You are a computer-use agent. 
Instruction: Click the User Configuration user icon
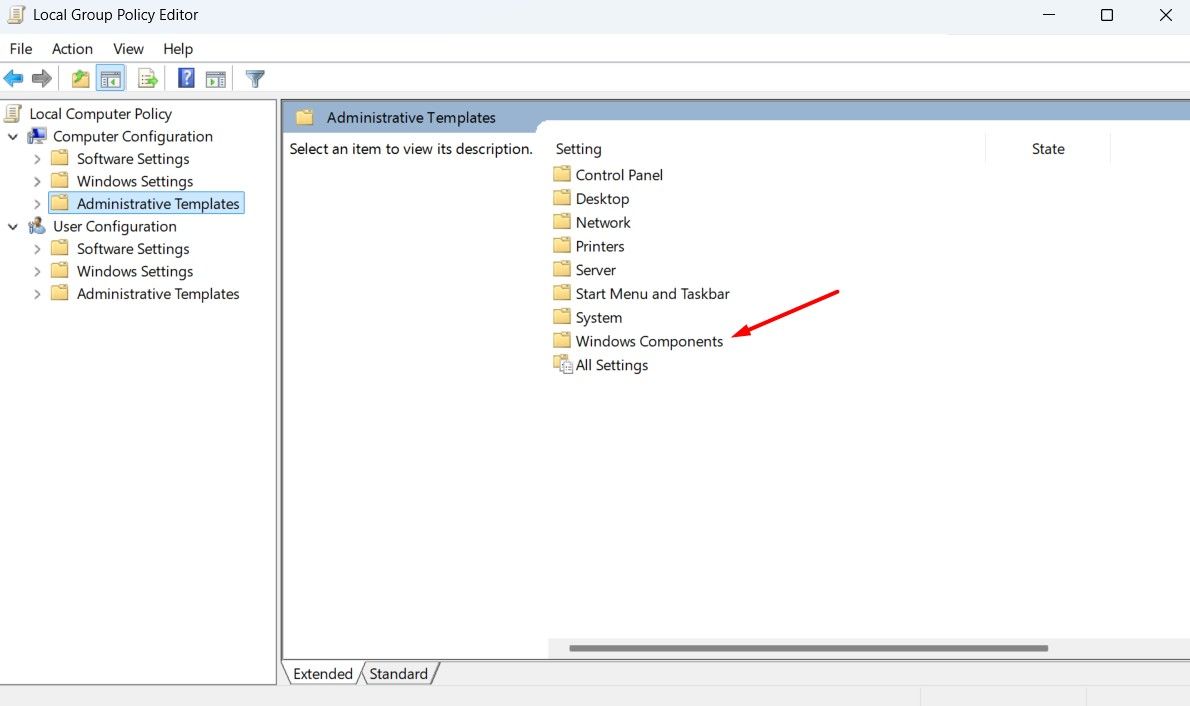(36, 226)
